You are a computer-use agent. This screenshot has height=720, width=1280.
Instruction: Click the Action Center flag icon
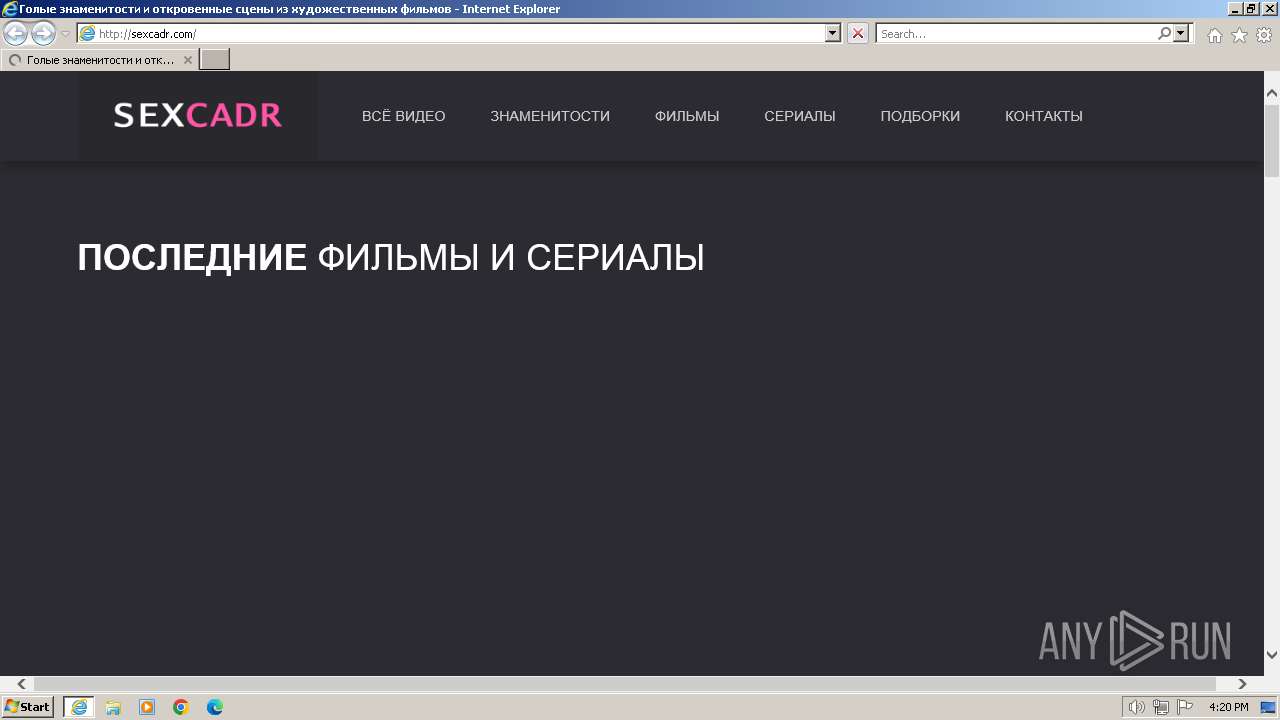tap(1185, 707)
